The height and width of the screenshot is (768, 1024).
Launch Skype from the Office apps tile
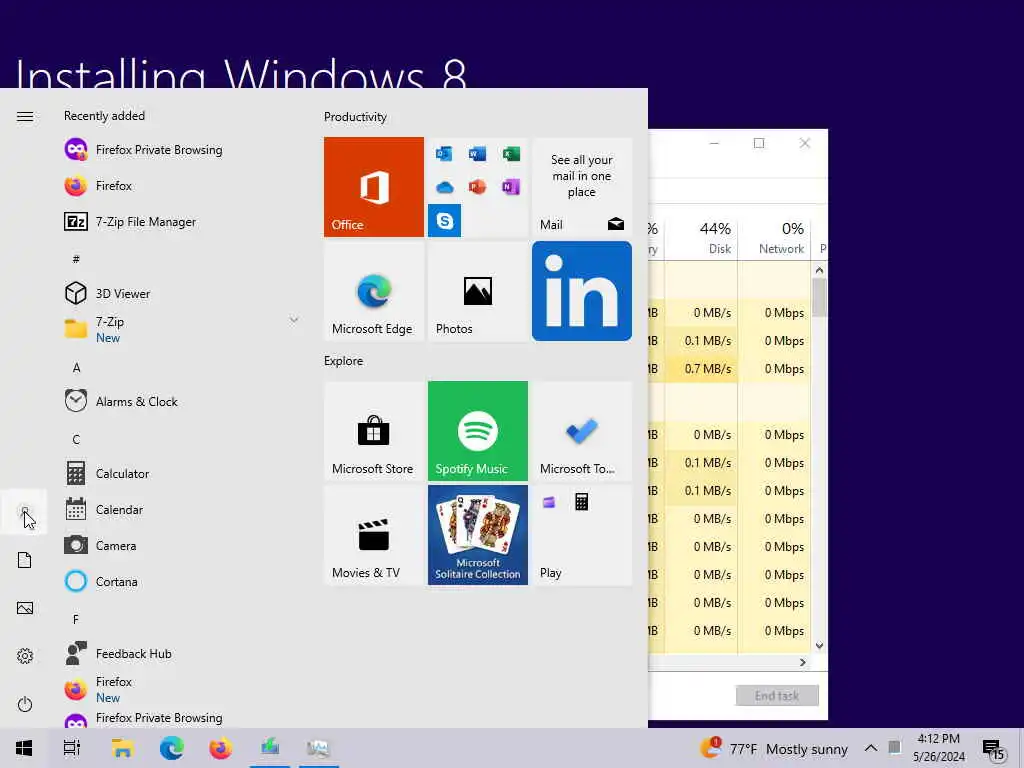point(445,221)
